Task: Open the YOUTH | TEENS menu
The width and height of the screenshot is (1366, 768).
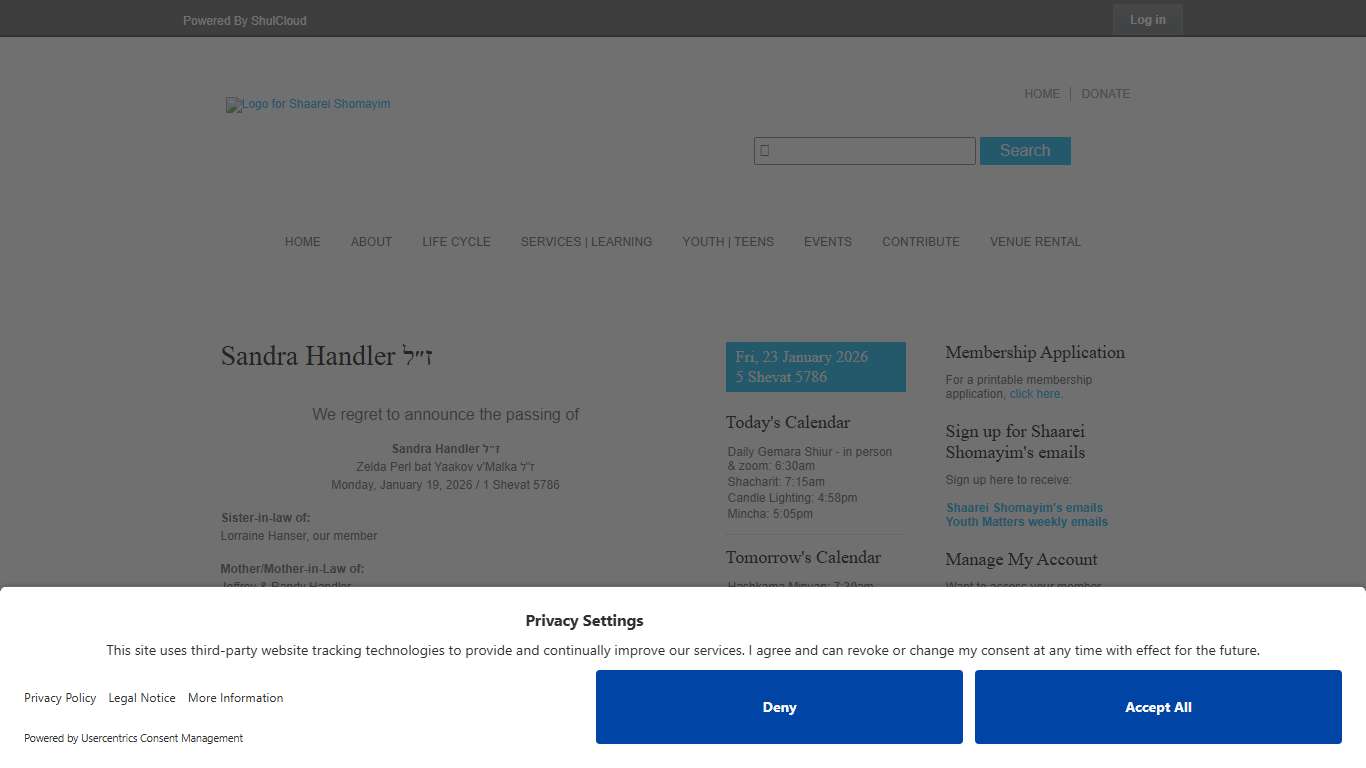Action: [x=728, y=242]
